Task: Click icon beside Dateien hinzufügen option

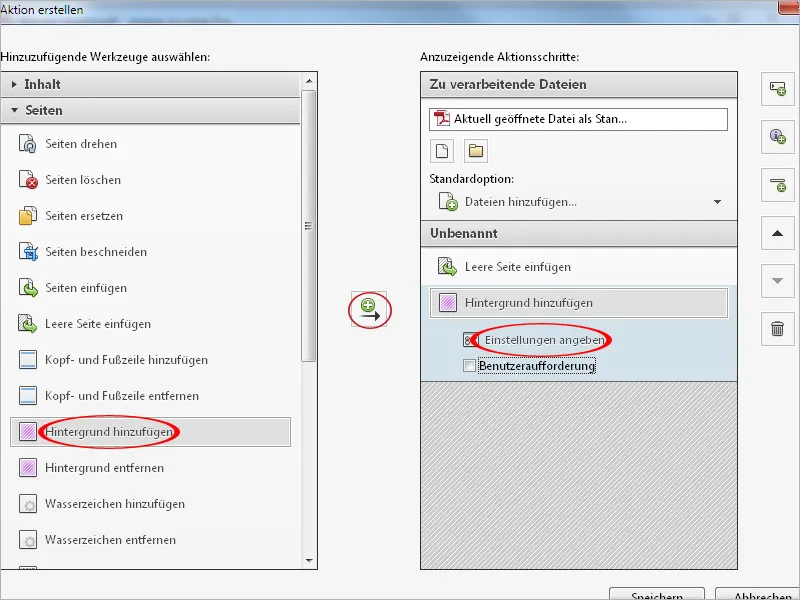Action: pyautogui.click(x=448, y=202)
